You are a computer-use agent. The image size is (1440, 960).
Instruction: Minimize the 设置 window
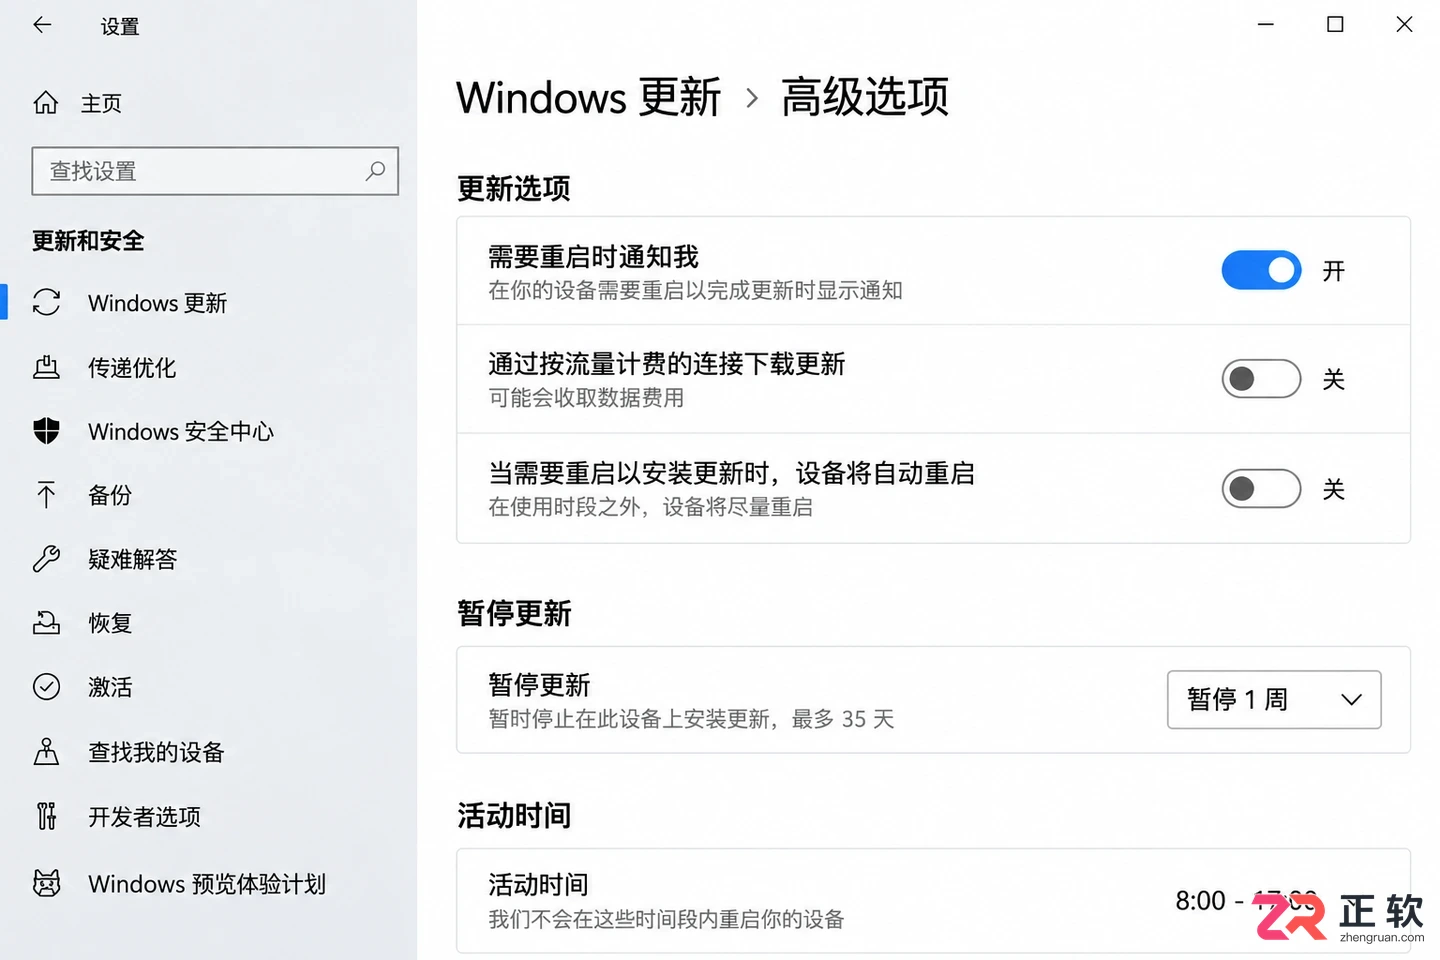pos(1265,25)
